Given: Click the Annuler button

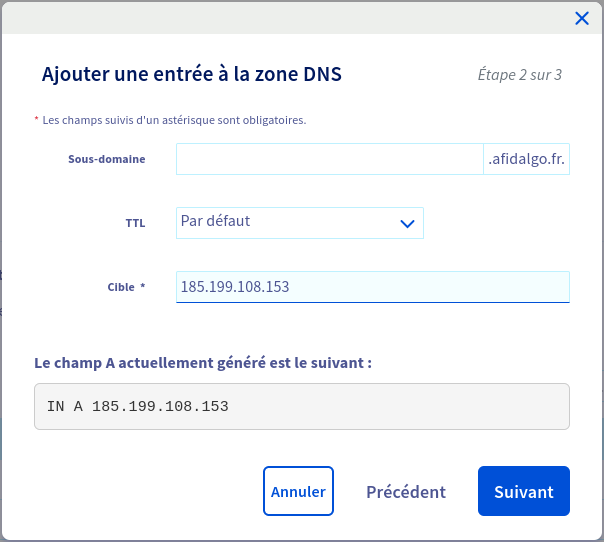Looking at the screenshot, I should click(x=298, y=491).
